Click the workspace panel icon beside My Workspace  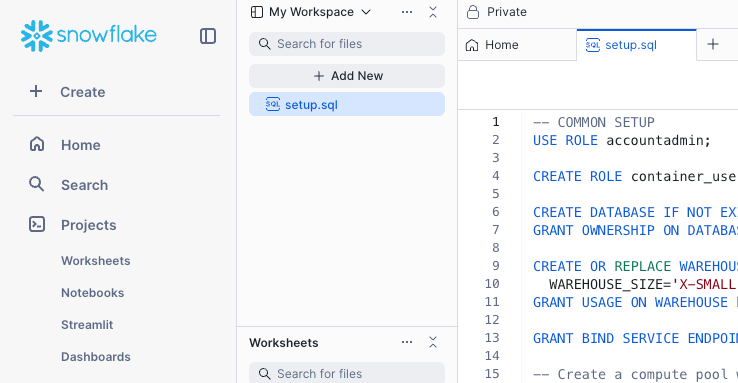tap(257, 12)
